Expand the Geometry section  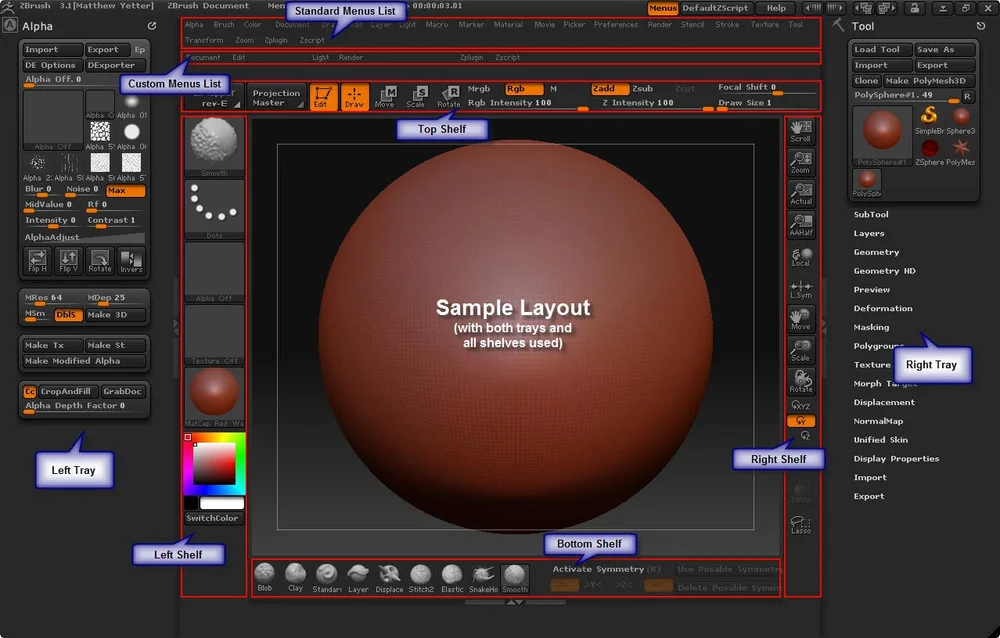876,252
